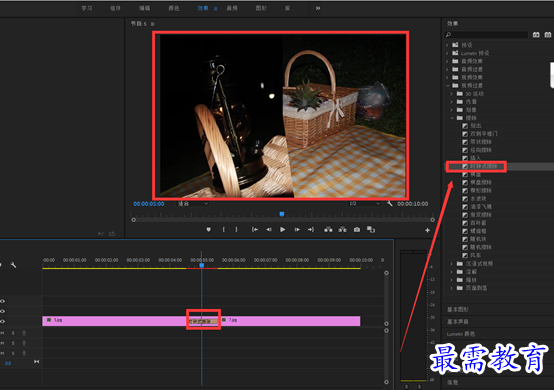Screen dimensions: 554x390
Task: Step forward one frame
Action: pyautogui.click(x=297, y=230)
